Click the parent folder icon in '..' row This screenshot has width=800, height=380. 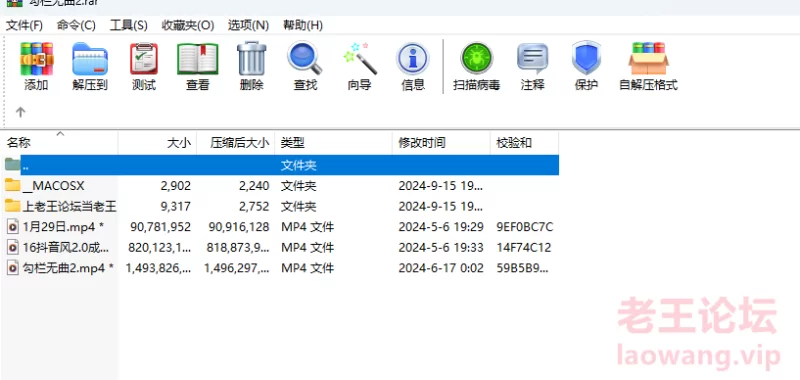12,164
